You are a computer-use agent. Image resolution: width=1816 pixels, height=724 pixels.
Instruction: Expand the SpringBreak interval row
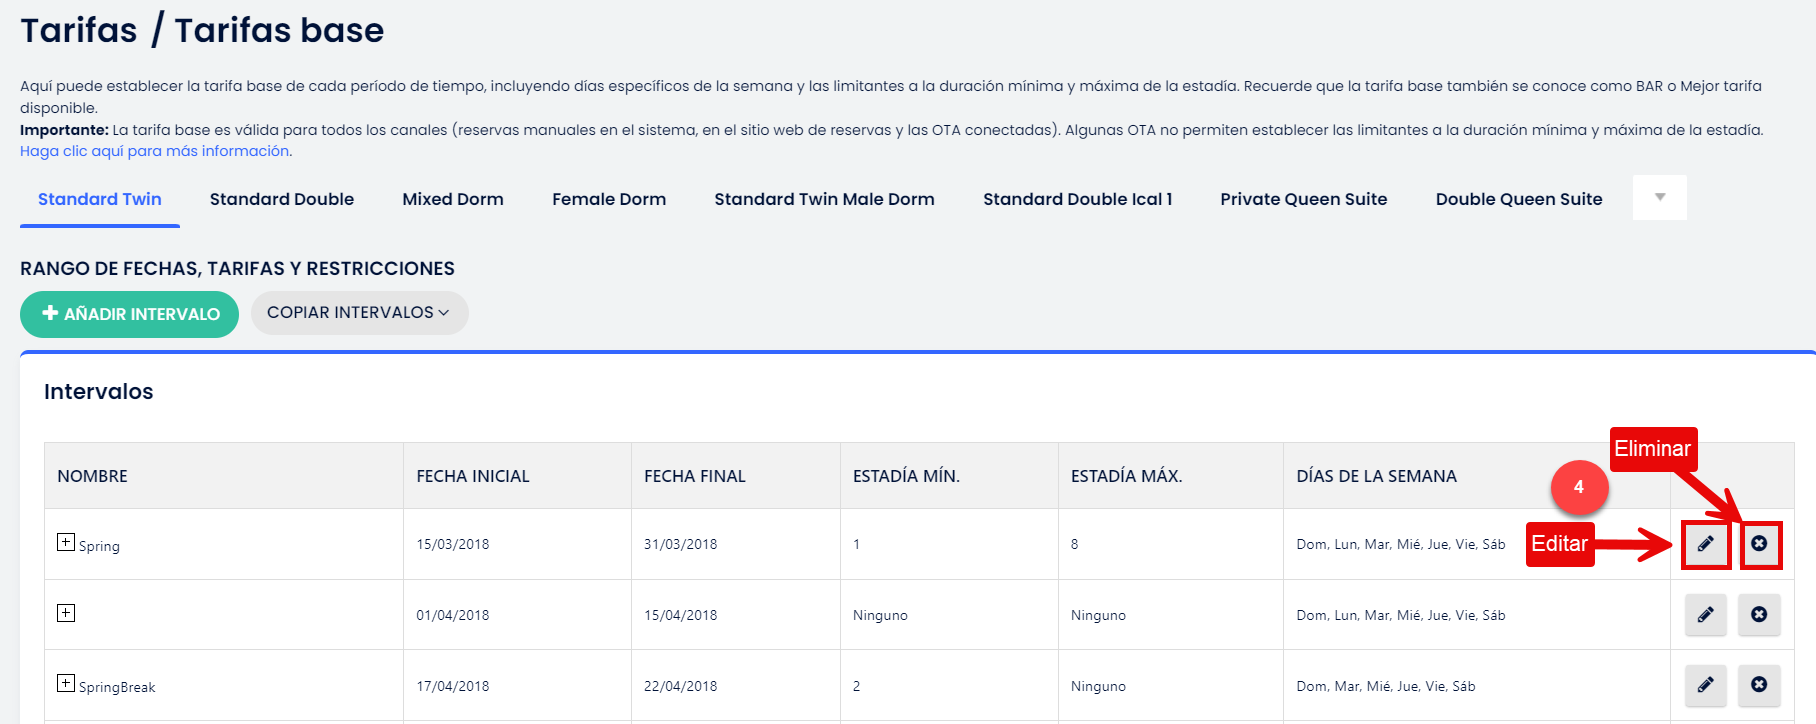coord(66,684)
